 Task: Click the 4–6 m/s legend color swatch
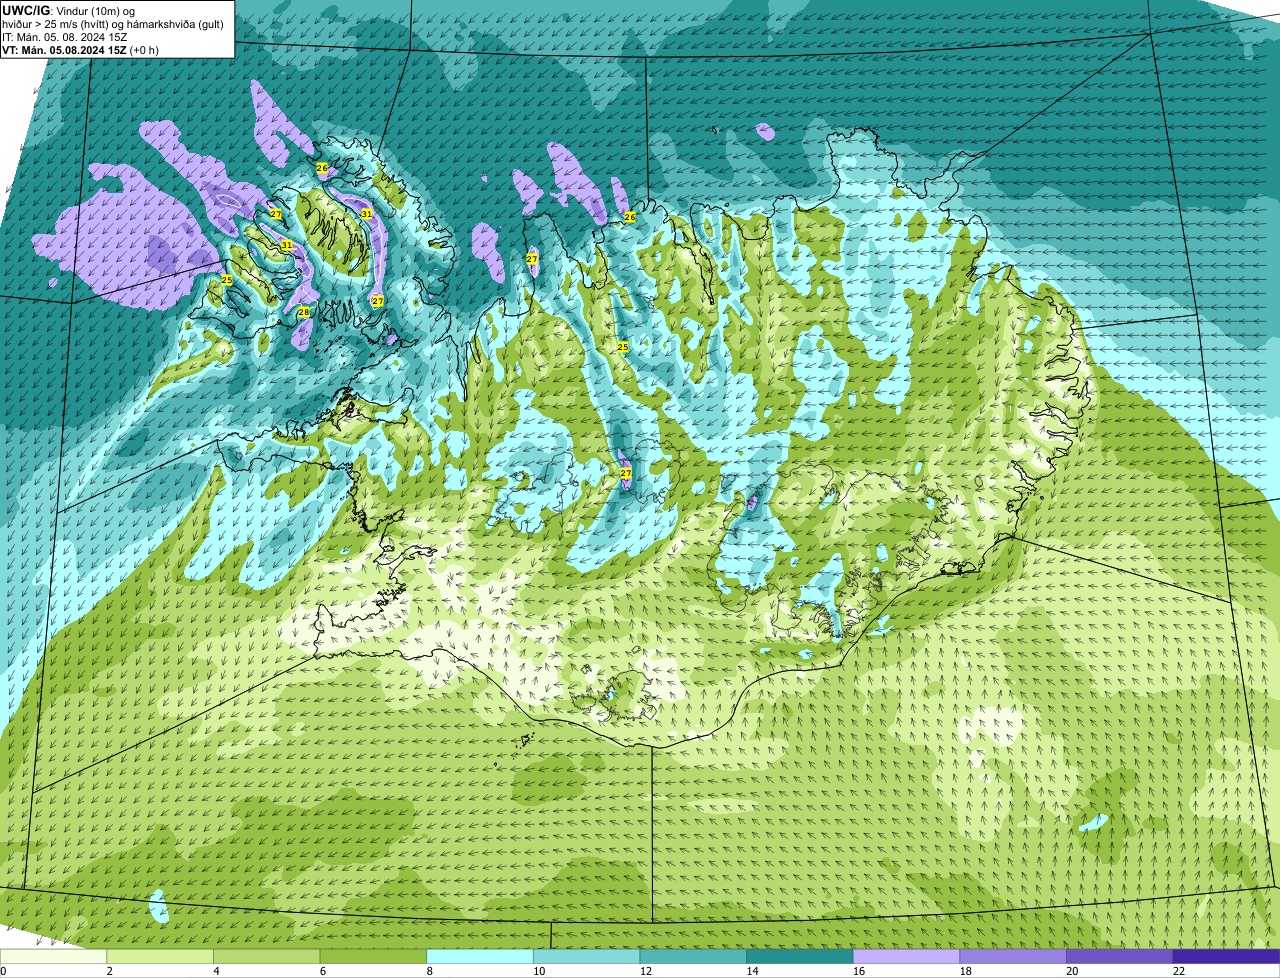click(x=267, y=956)
